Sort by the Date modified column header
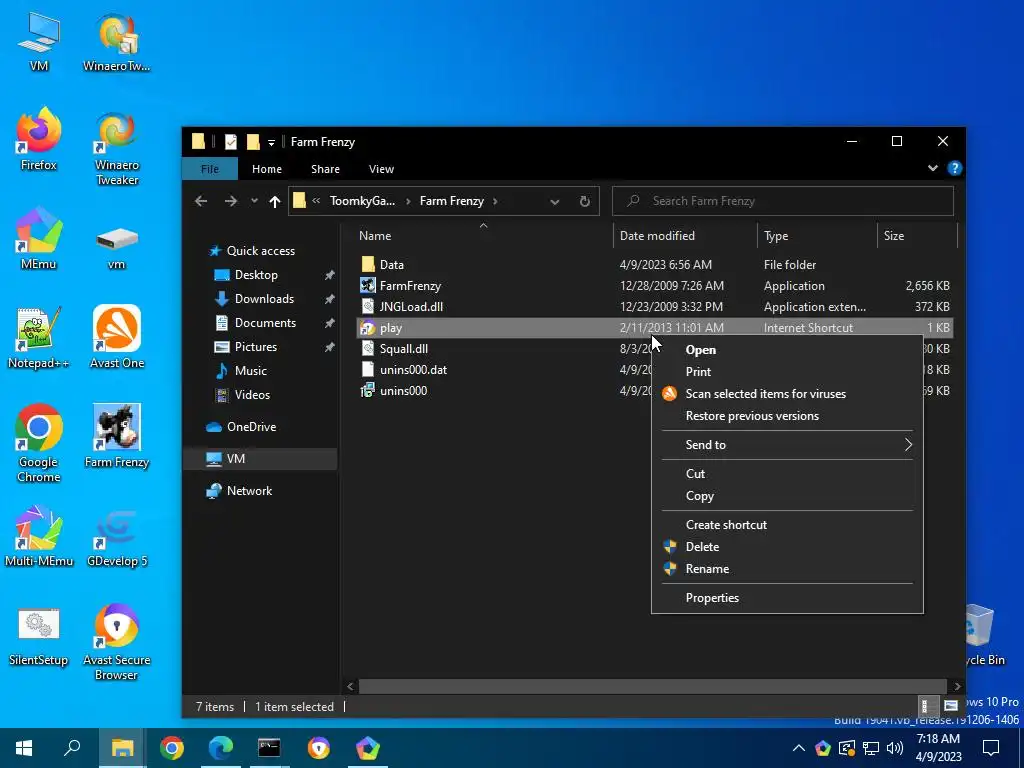Screen dimensions: 1024x768 [x=685, y=236]
